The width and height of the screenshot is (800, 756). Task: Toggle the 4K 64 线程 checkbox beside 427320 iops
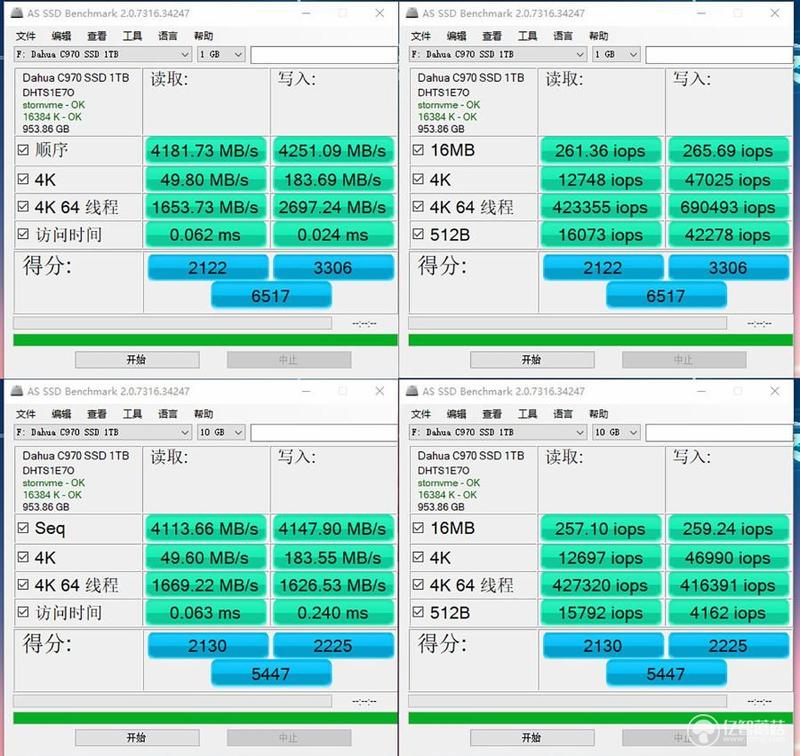(418, 585)
